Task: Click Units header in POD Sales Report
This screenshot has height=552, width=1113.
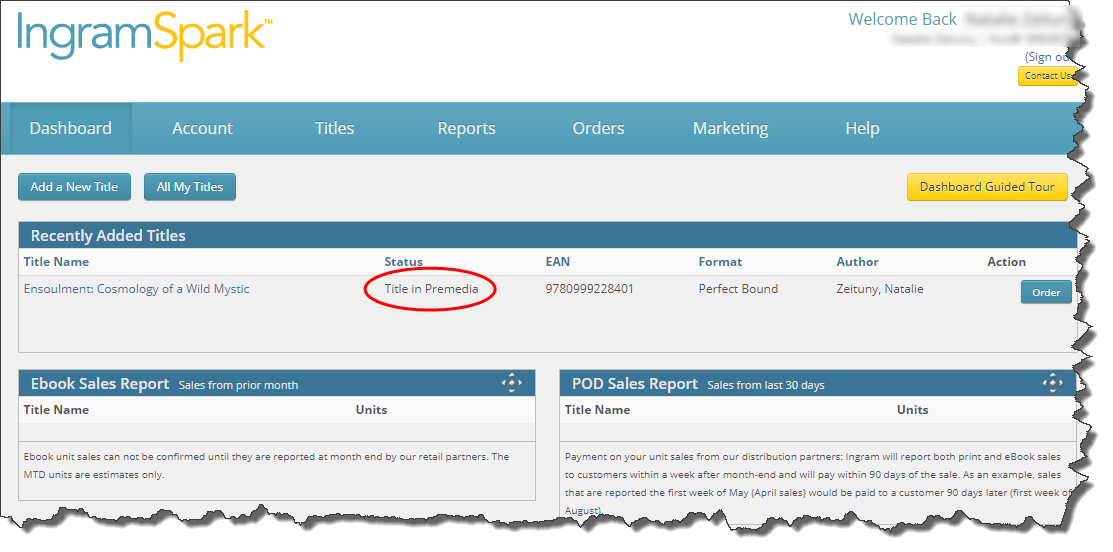Action: pyautogui.click(x=912, y=409)
